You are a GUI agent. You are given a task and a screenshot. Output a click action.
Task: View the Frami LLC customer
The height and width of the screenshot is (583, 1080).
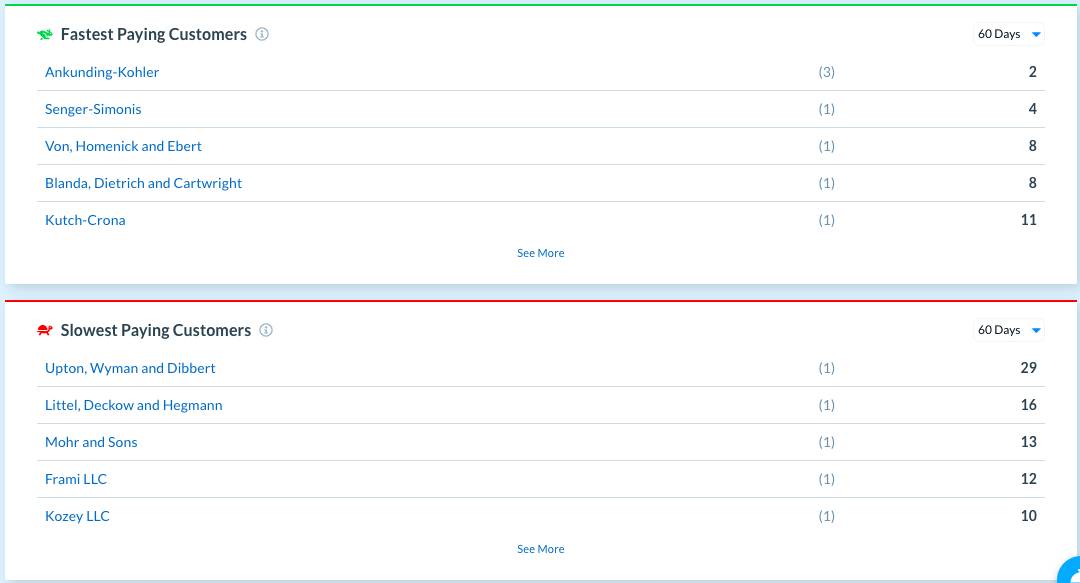tap(76, 479)
